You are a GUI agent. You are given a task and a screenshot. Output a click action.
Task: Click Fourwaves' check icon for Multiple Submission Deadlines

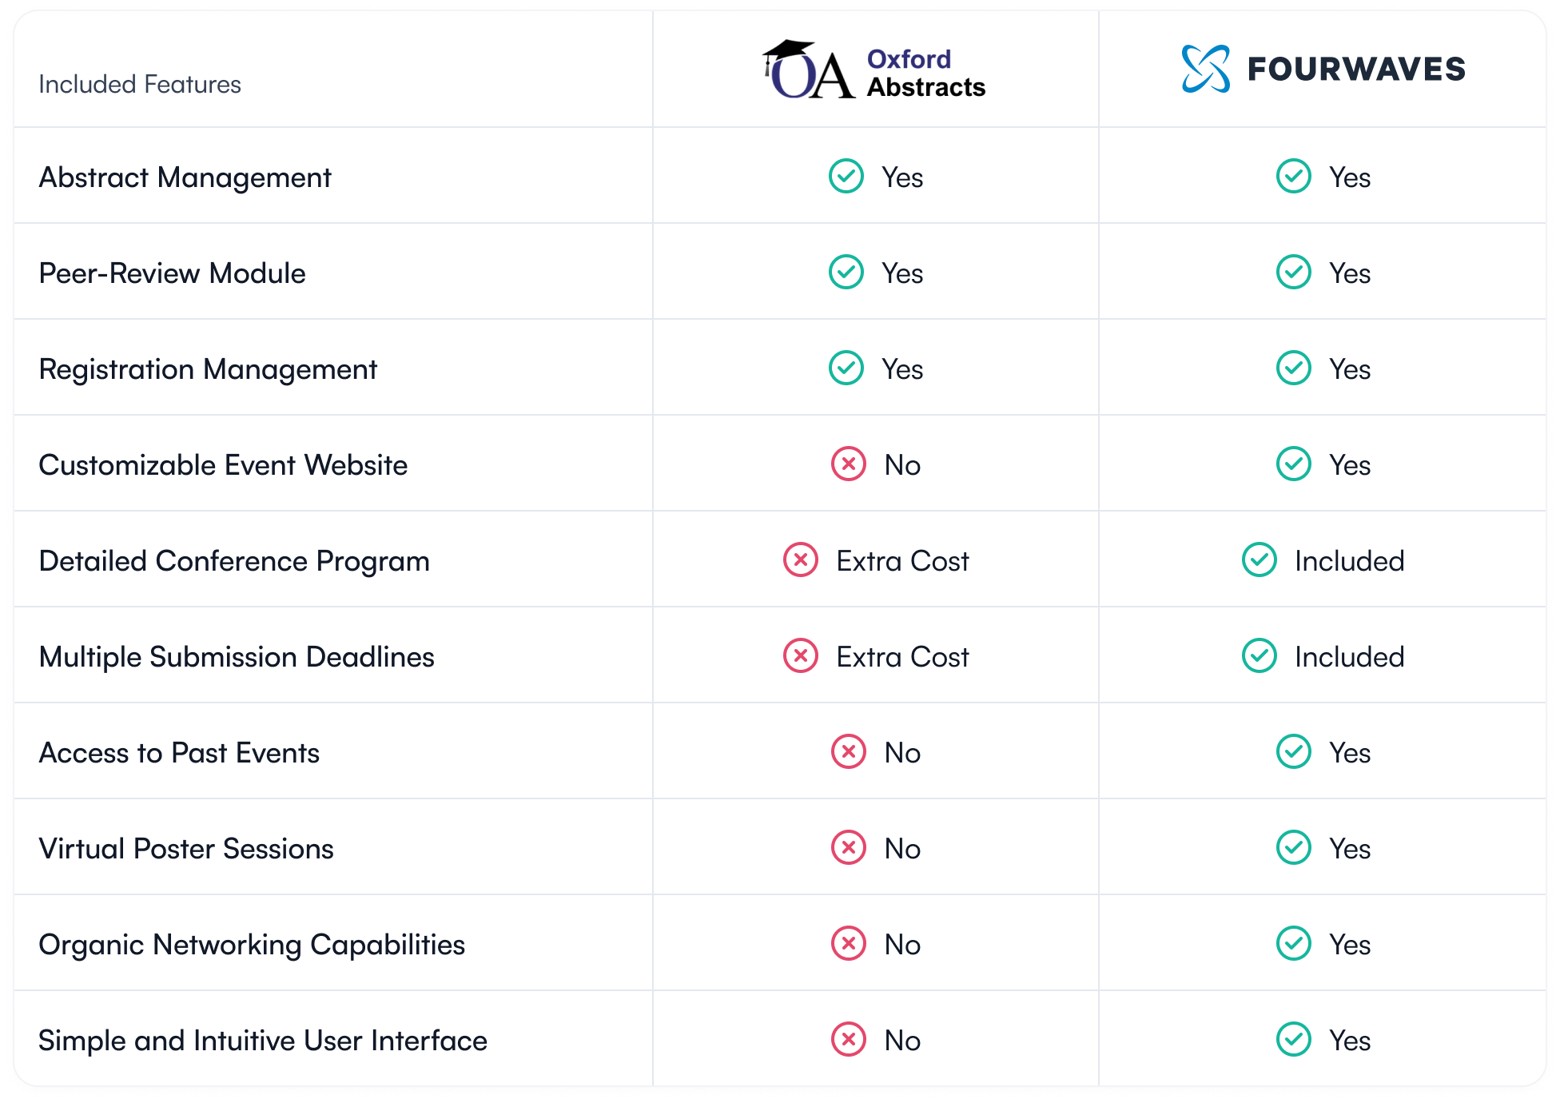pyautogui.click(x=1259, y=657)
